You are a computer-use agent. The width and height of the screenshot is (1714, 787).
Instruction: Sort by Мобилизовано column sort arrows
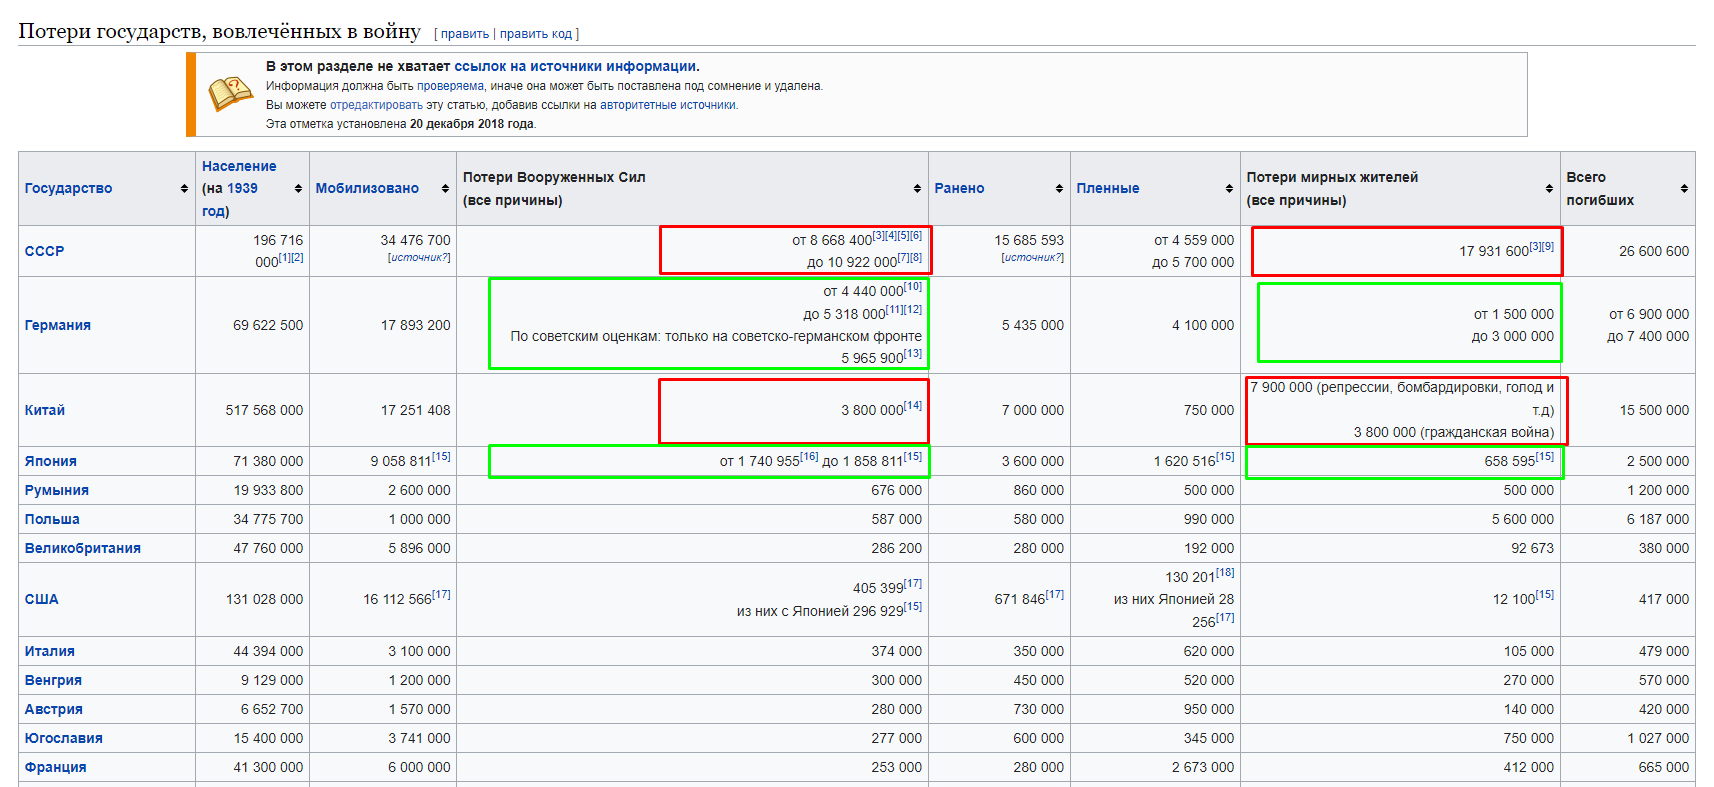[445, 189]
